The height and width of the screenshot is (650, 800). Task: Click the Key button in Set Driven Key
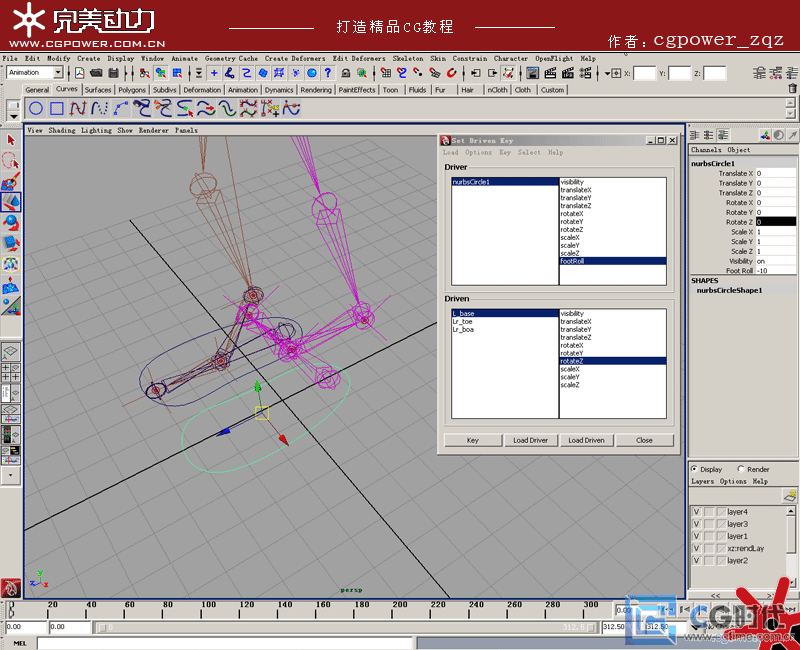[x=473, y=440]
